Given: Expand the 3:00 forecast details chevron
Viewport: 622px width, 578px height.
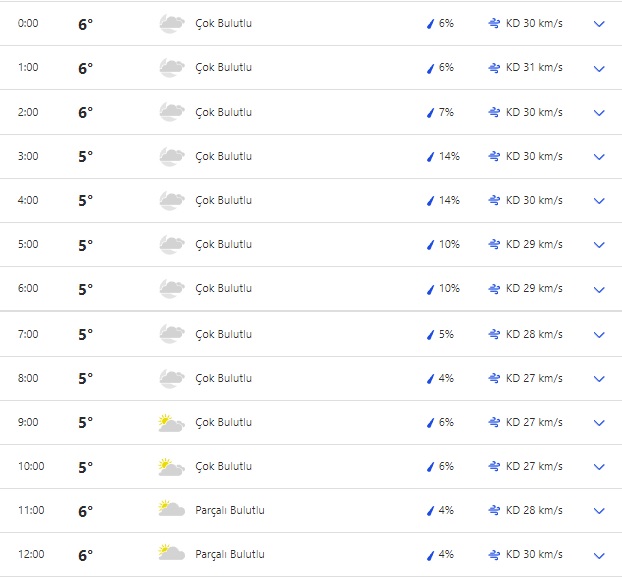Looking at the screenshot, I should point(599,157).
